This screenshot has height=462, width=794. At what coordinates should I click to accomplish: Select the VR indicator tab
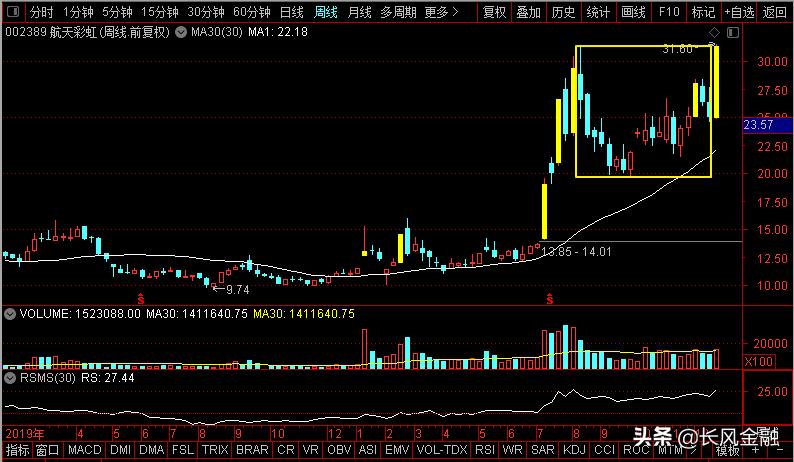(310, 450)
